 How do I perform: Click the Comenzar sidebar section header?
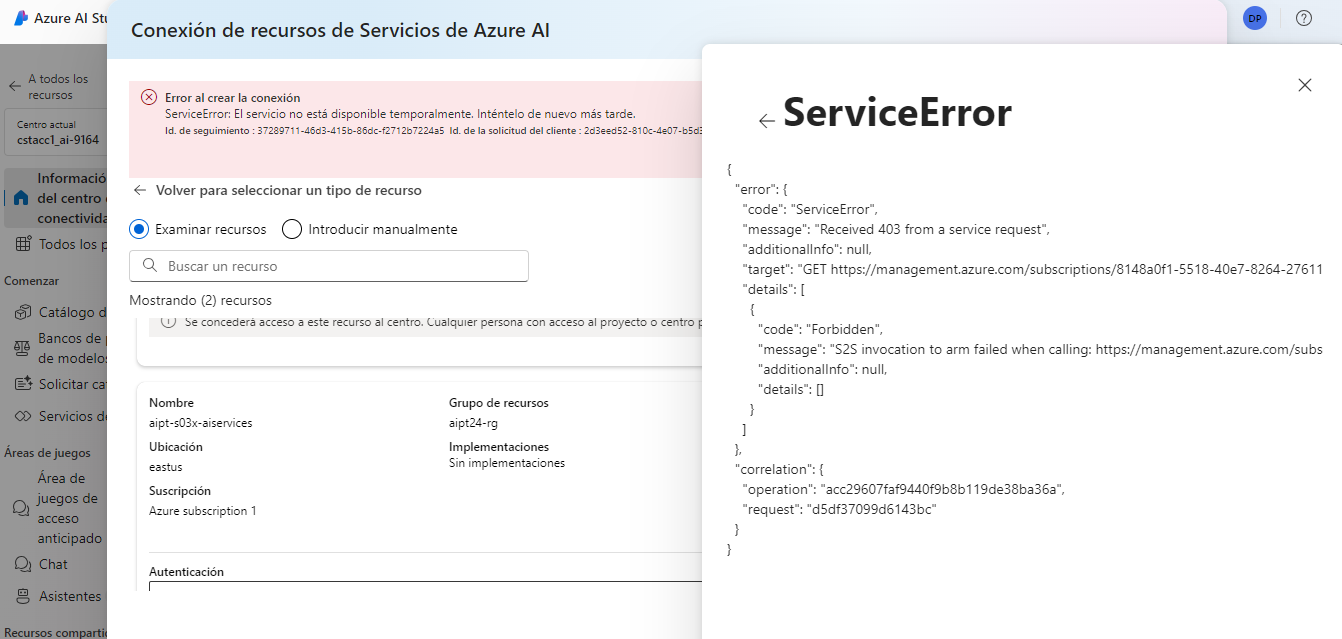click(x=32, y=281)
